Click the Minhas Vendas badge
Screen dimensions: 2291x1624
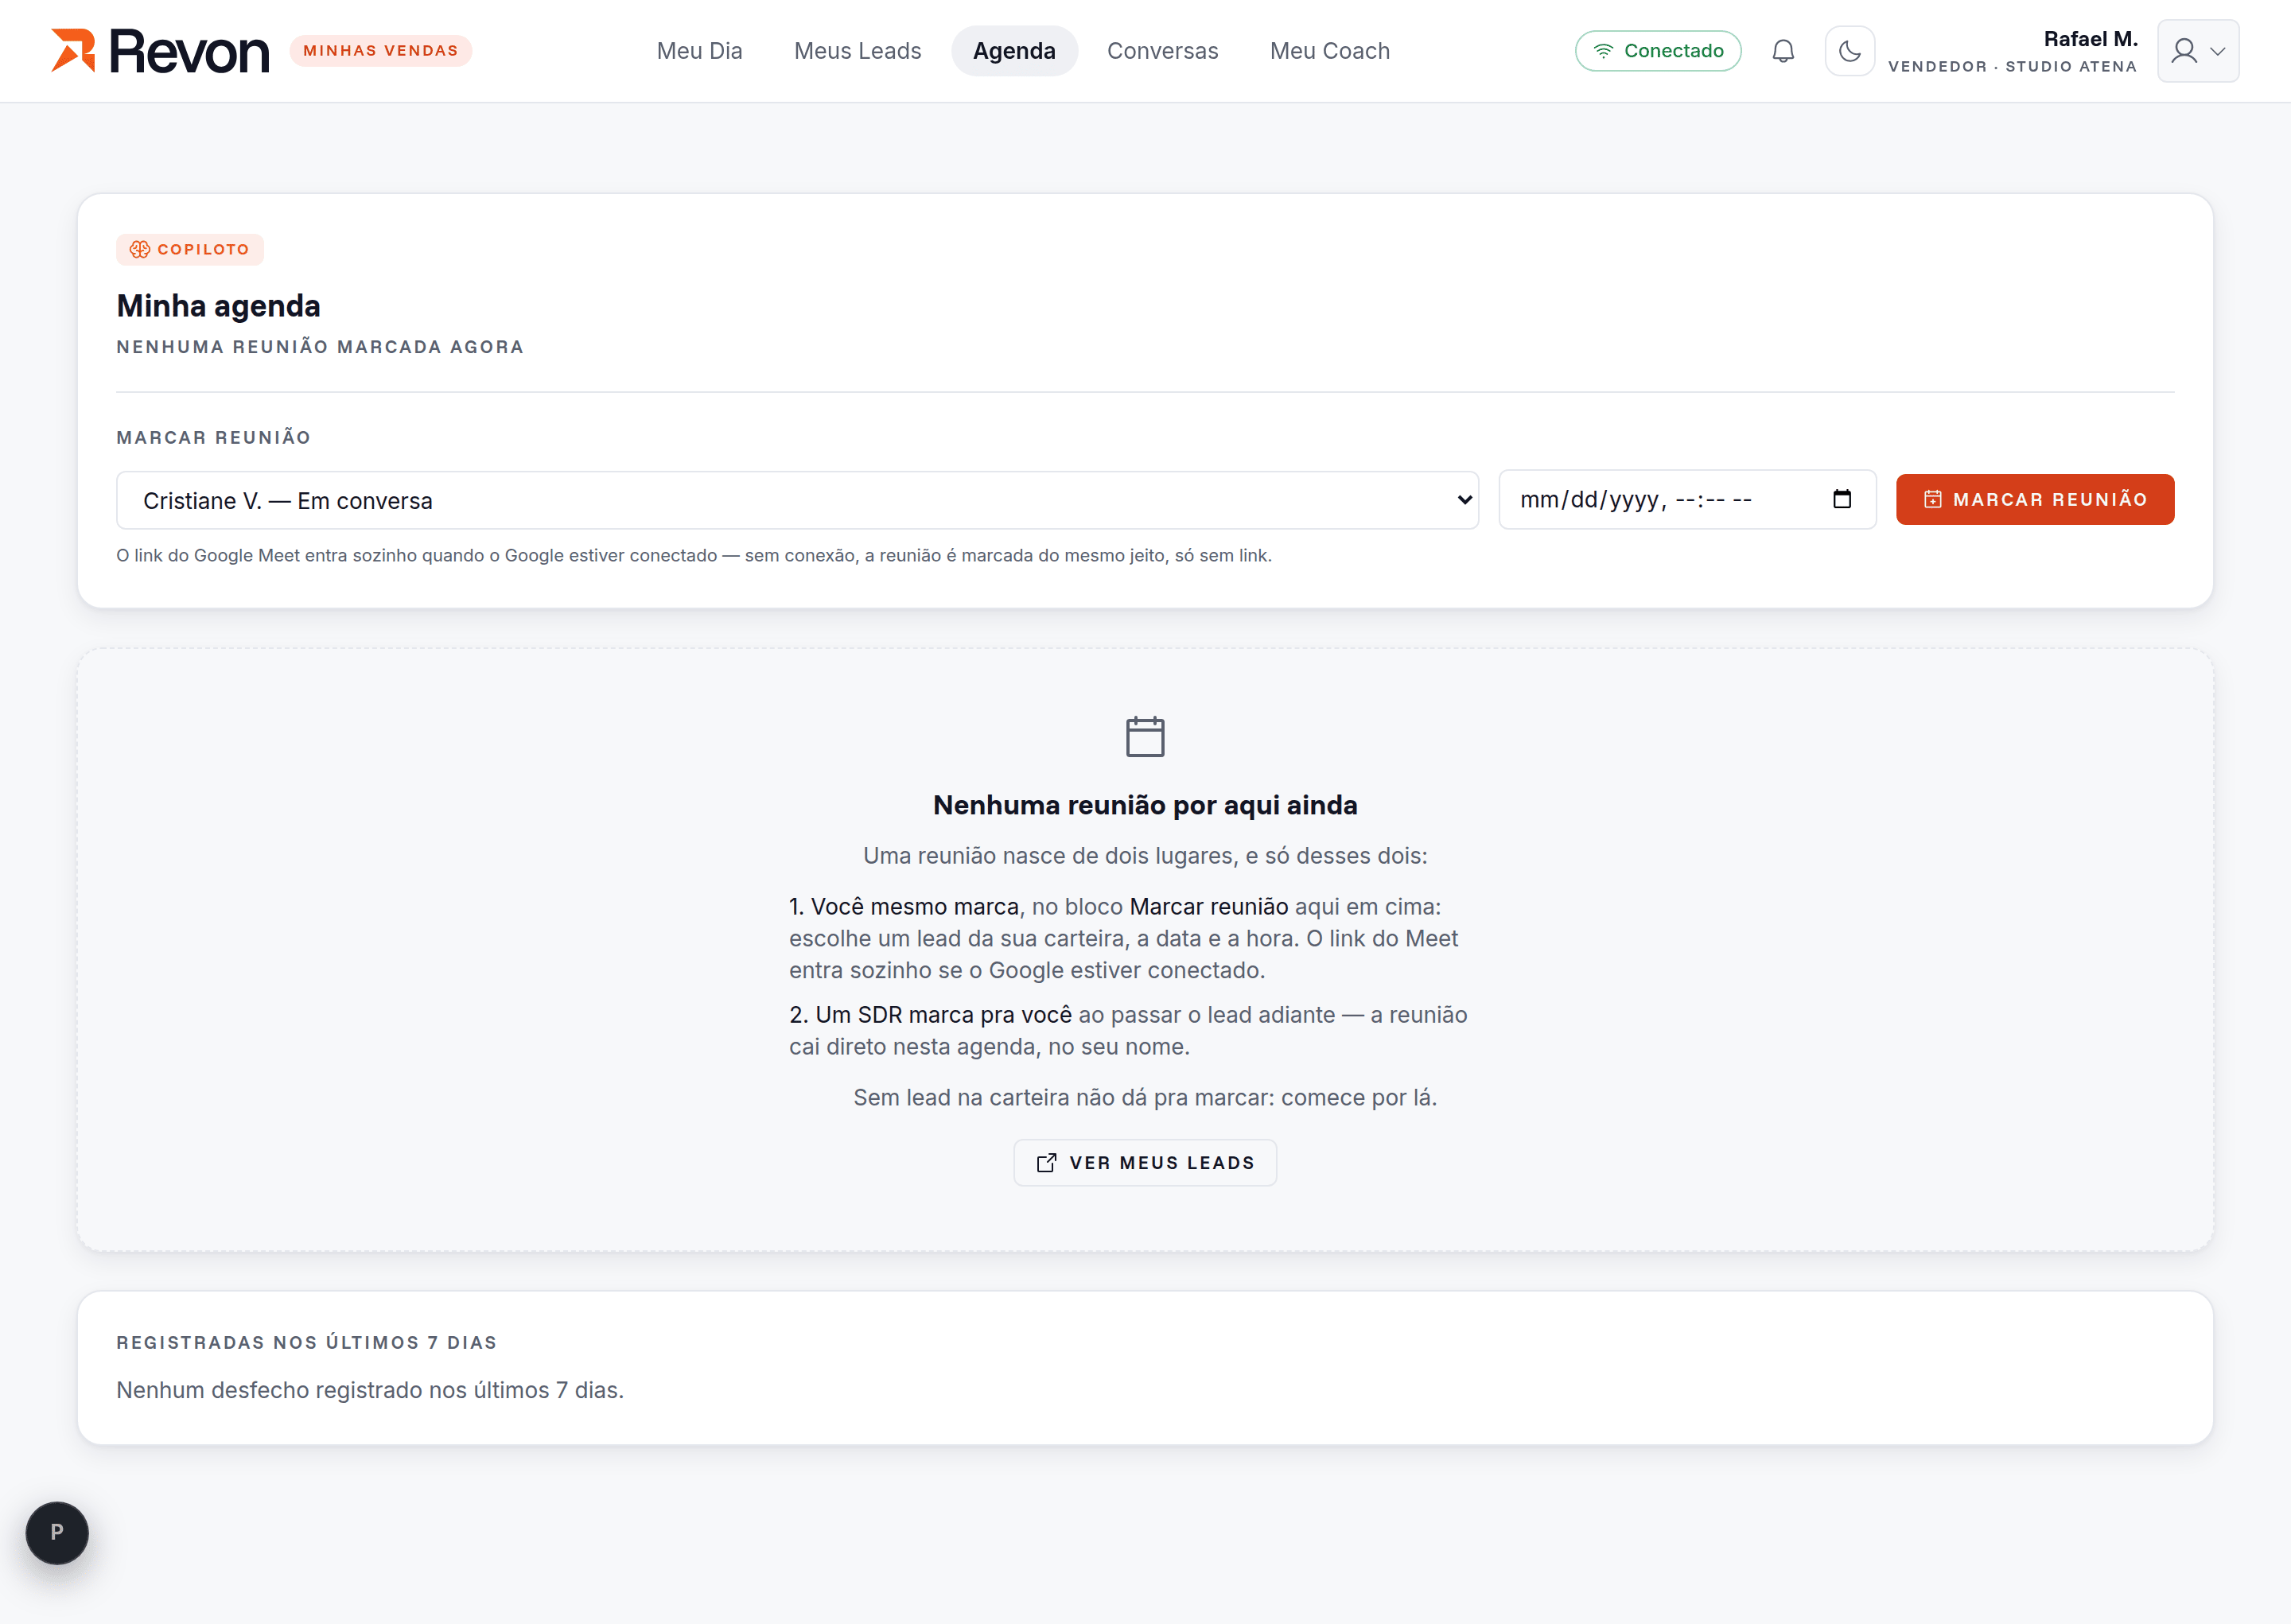[380, 51]
